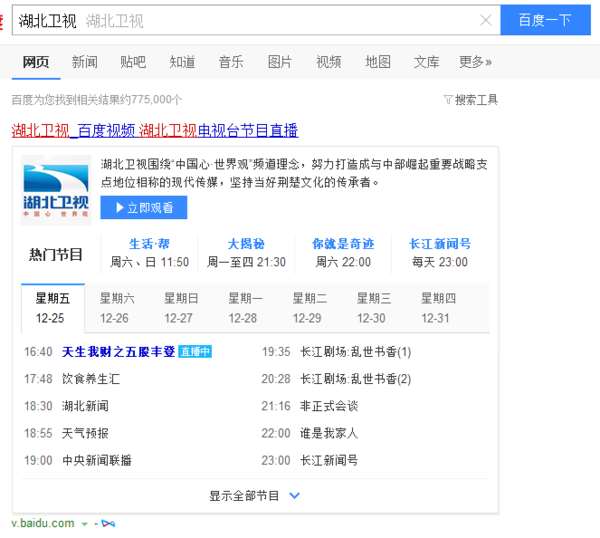
Task: Open the 大揭秘 program link
Action: [246, 244]
